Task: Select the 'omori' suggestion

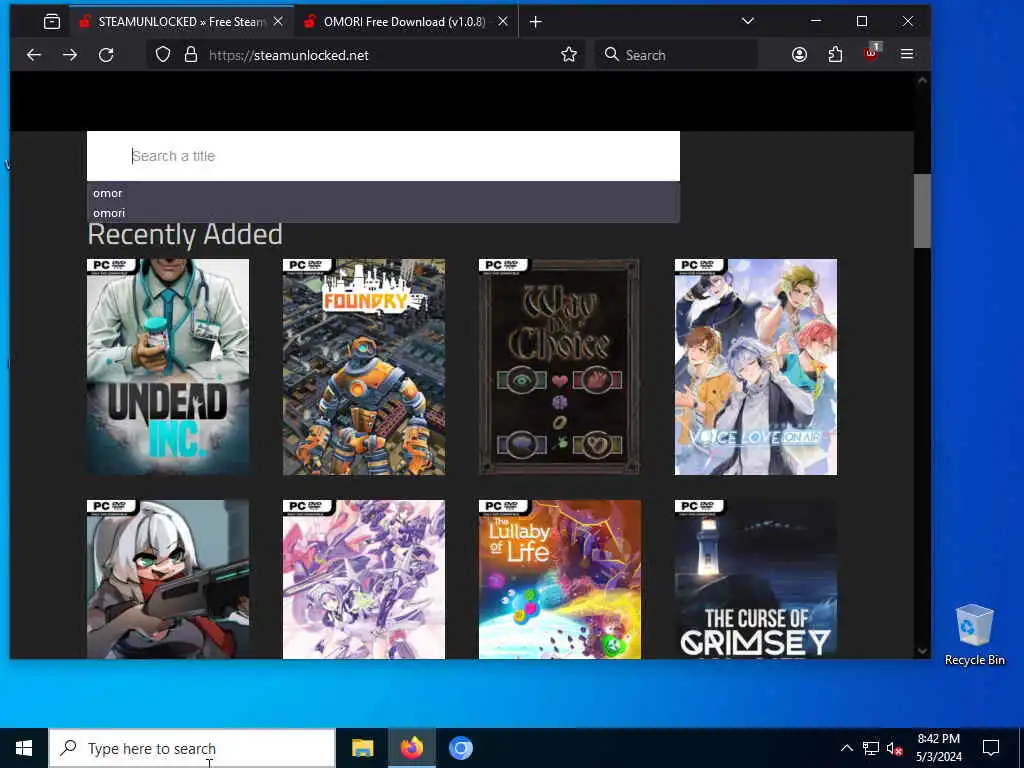Action: [383, 213]
